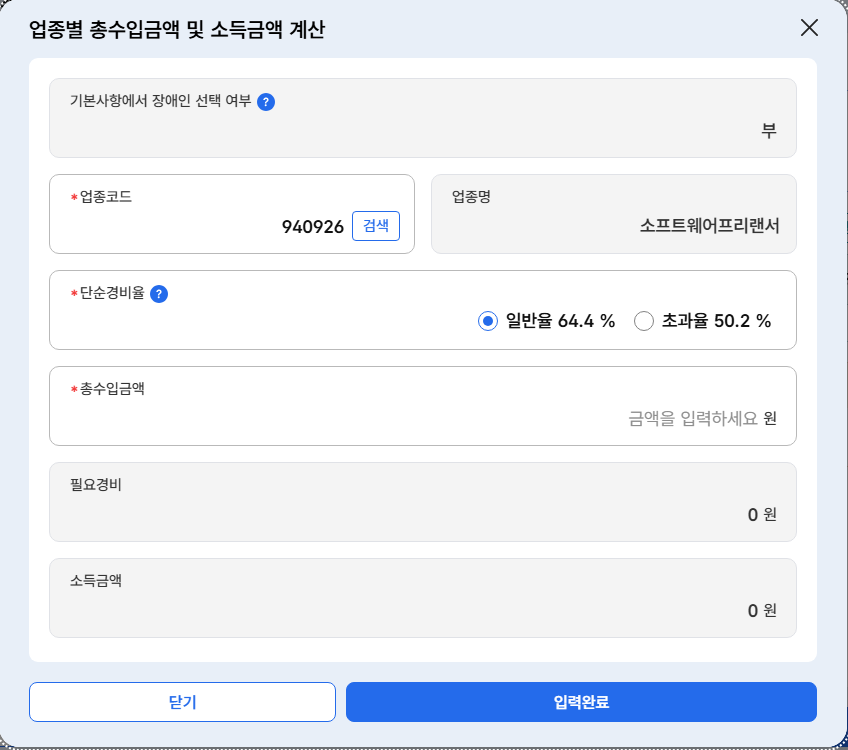Select the 일반율 64.4 % radio button
848x750 pixels.
pyautogui.click(x=487, y=321)
